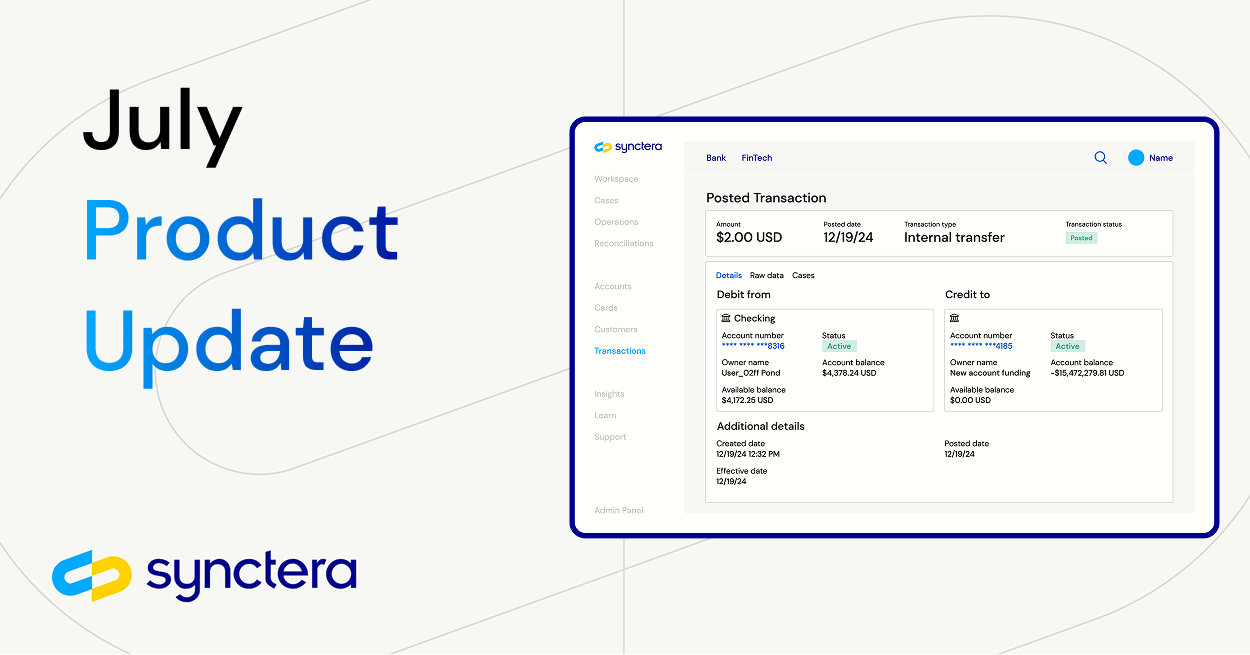The image size is (1250, 655).
Task: Click the Effective date label
Action: tap(742, 471)
